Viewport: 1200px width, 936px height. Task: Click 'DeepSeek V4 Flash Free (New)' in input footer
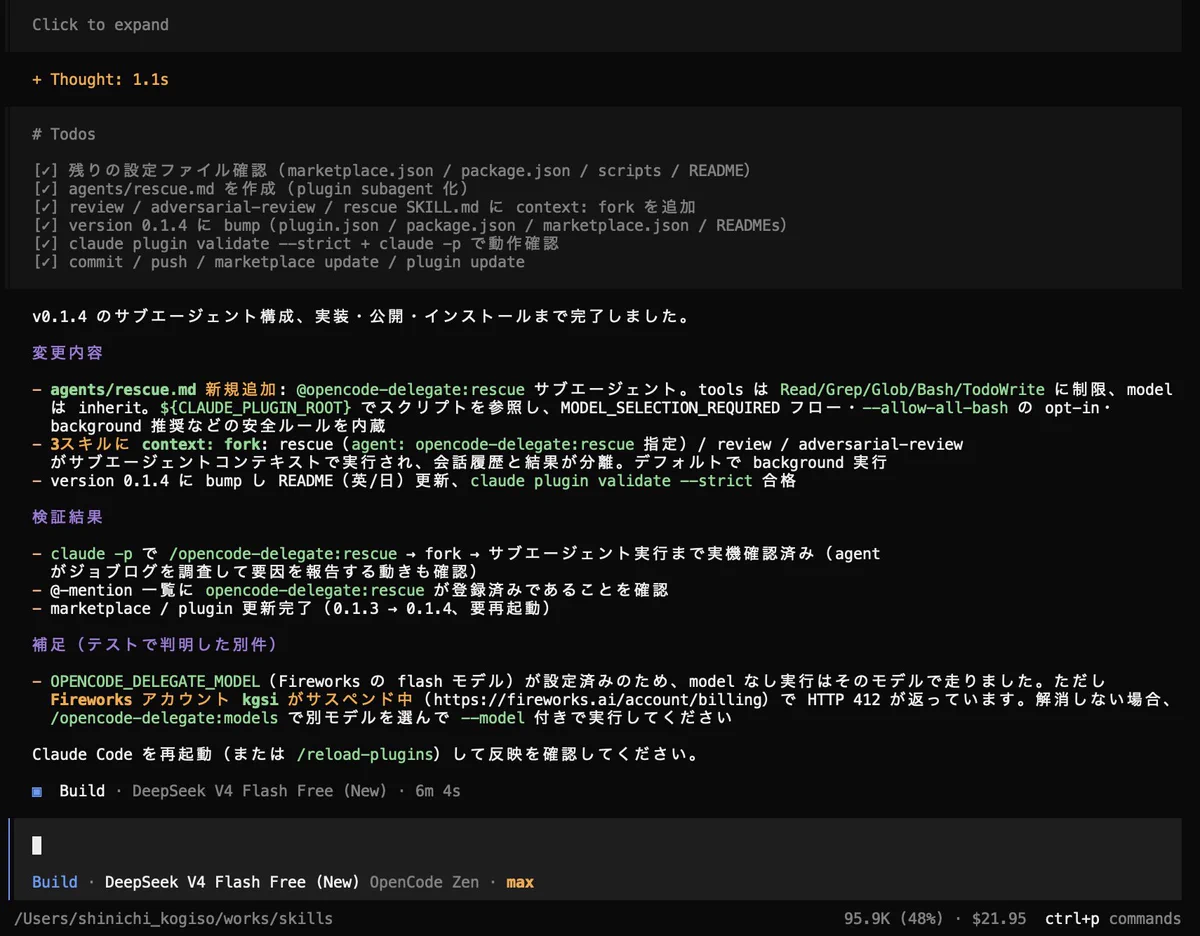click(232, 882)
